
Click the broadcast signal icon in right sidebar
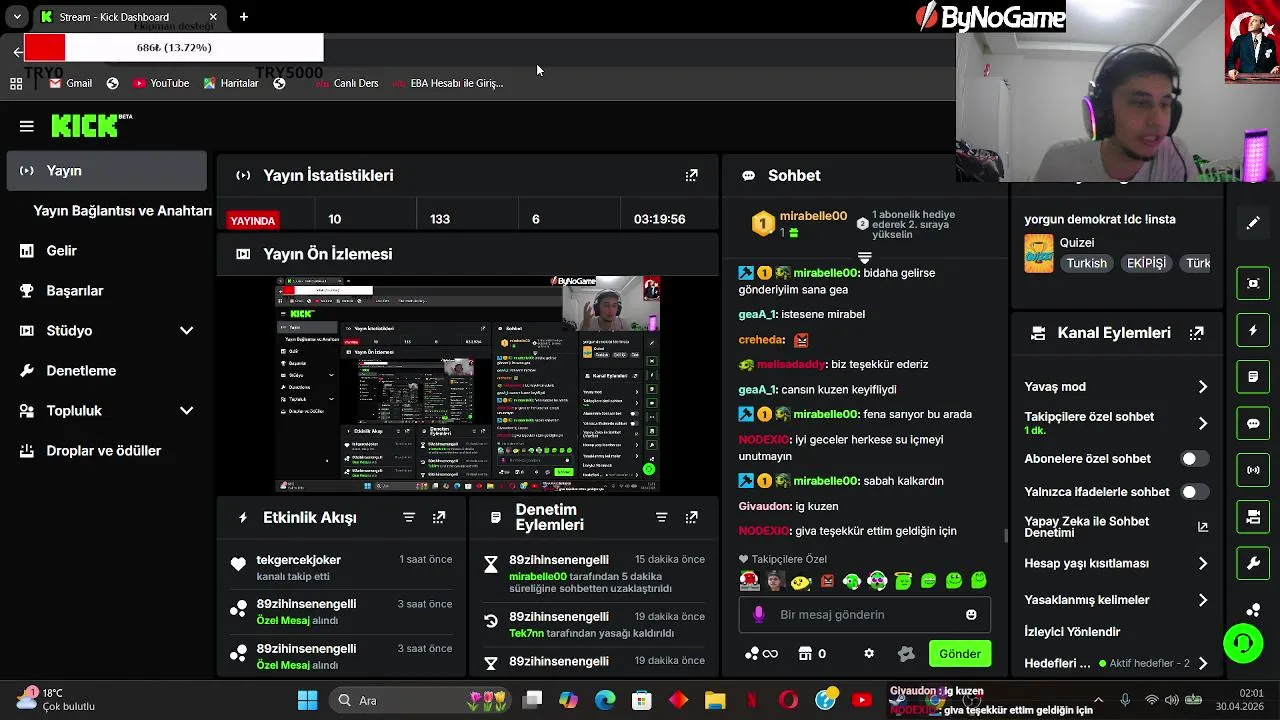[x=1253, y=470]
